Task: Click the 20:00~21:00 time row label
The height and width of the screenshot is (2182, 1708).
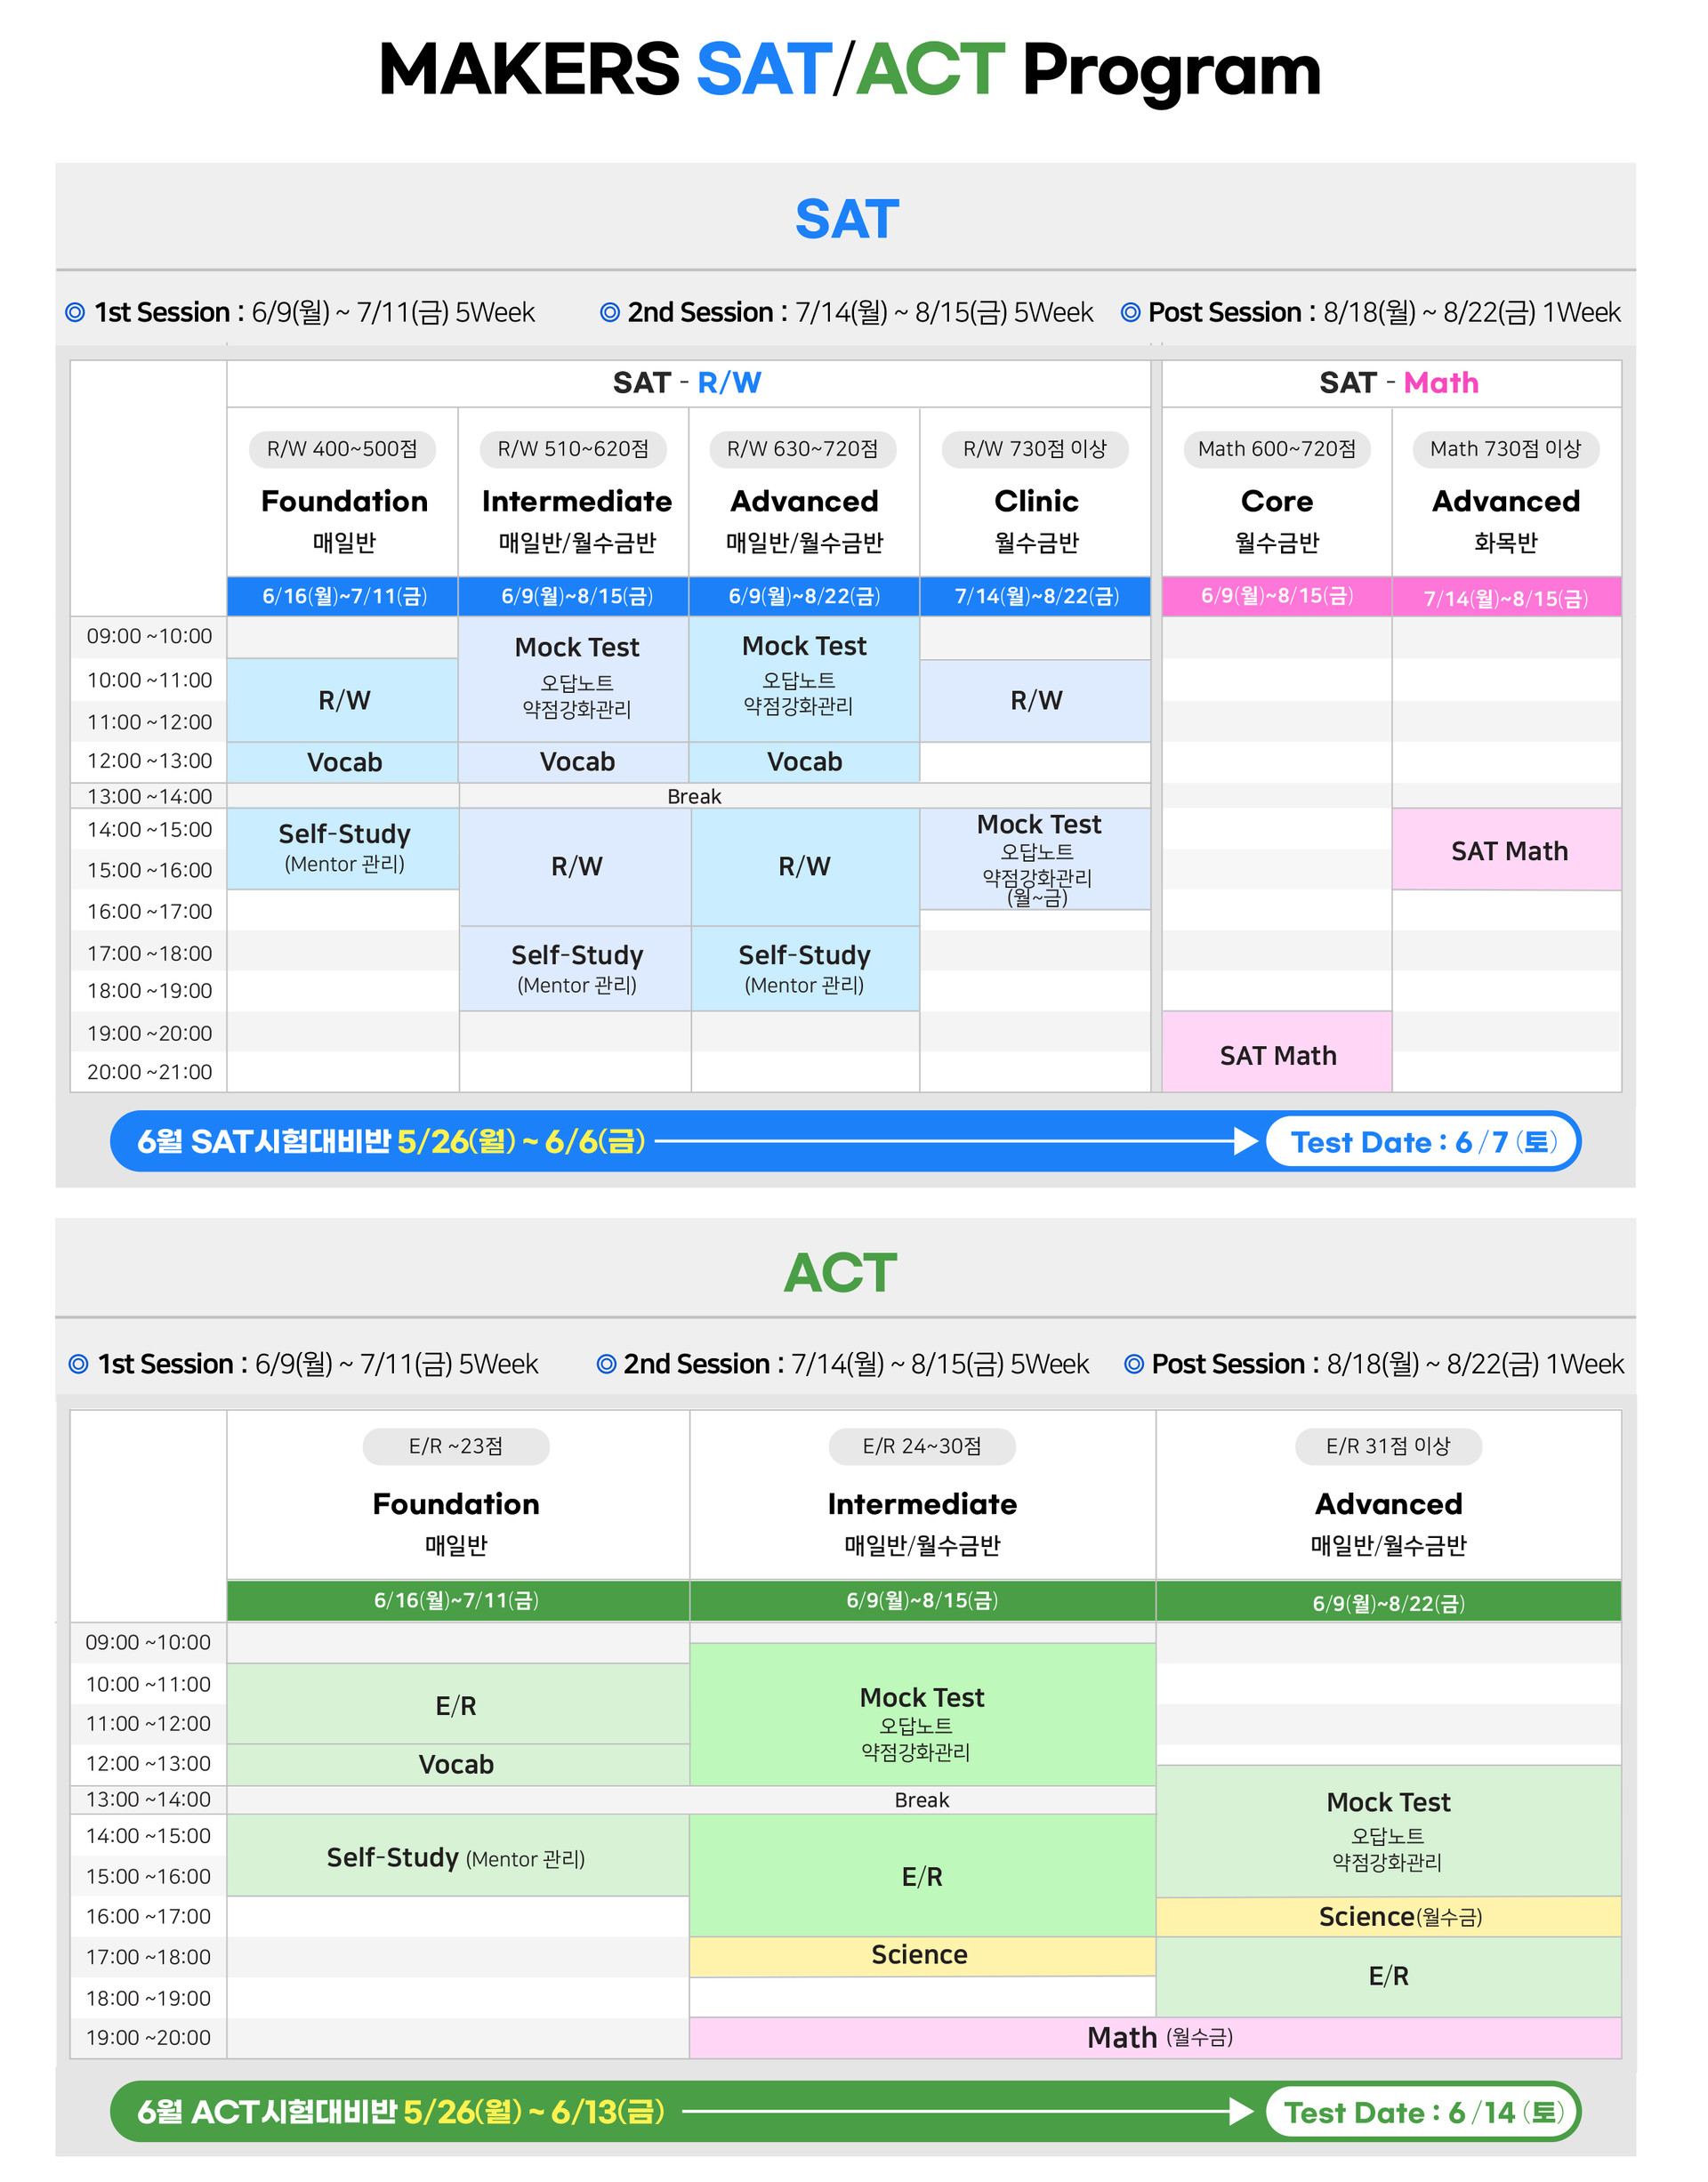Action: click(x=150, y=1072)
